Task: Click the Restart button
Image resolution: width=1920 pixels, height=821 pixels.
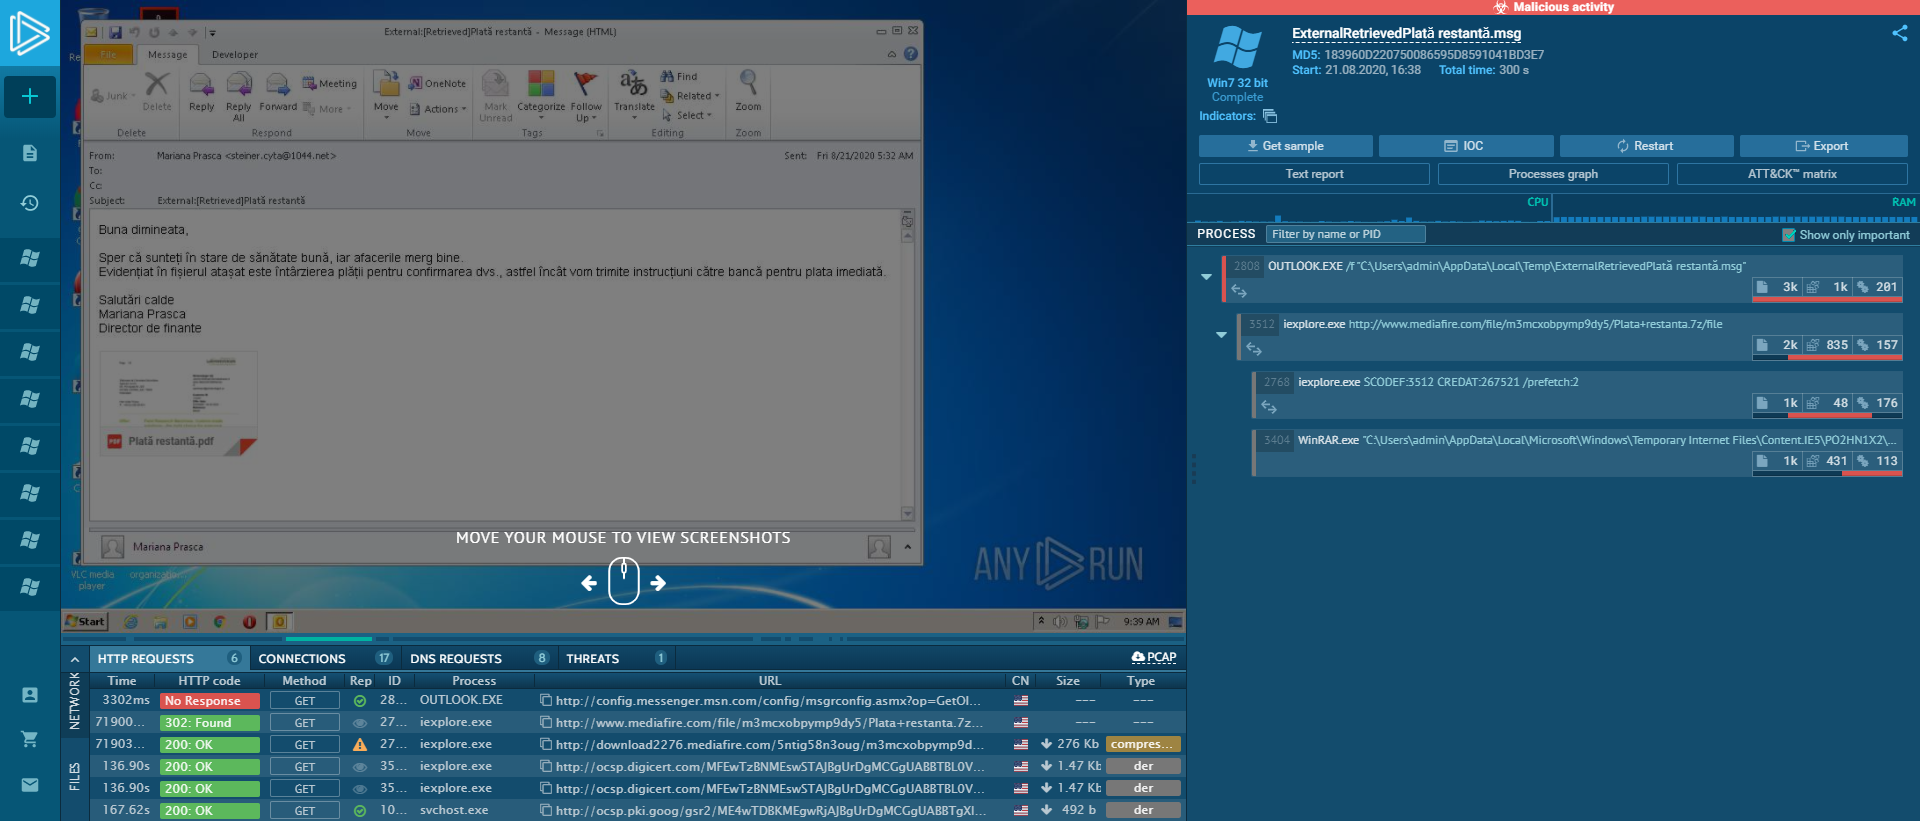Action: click(1646, 146)
